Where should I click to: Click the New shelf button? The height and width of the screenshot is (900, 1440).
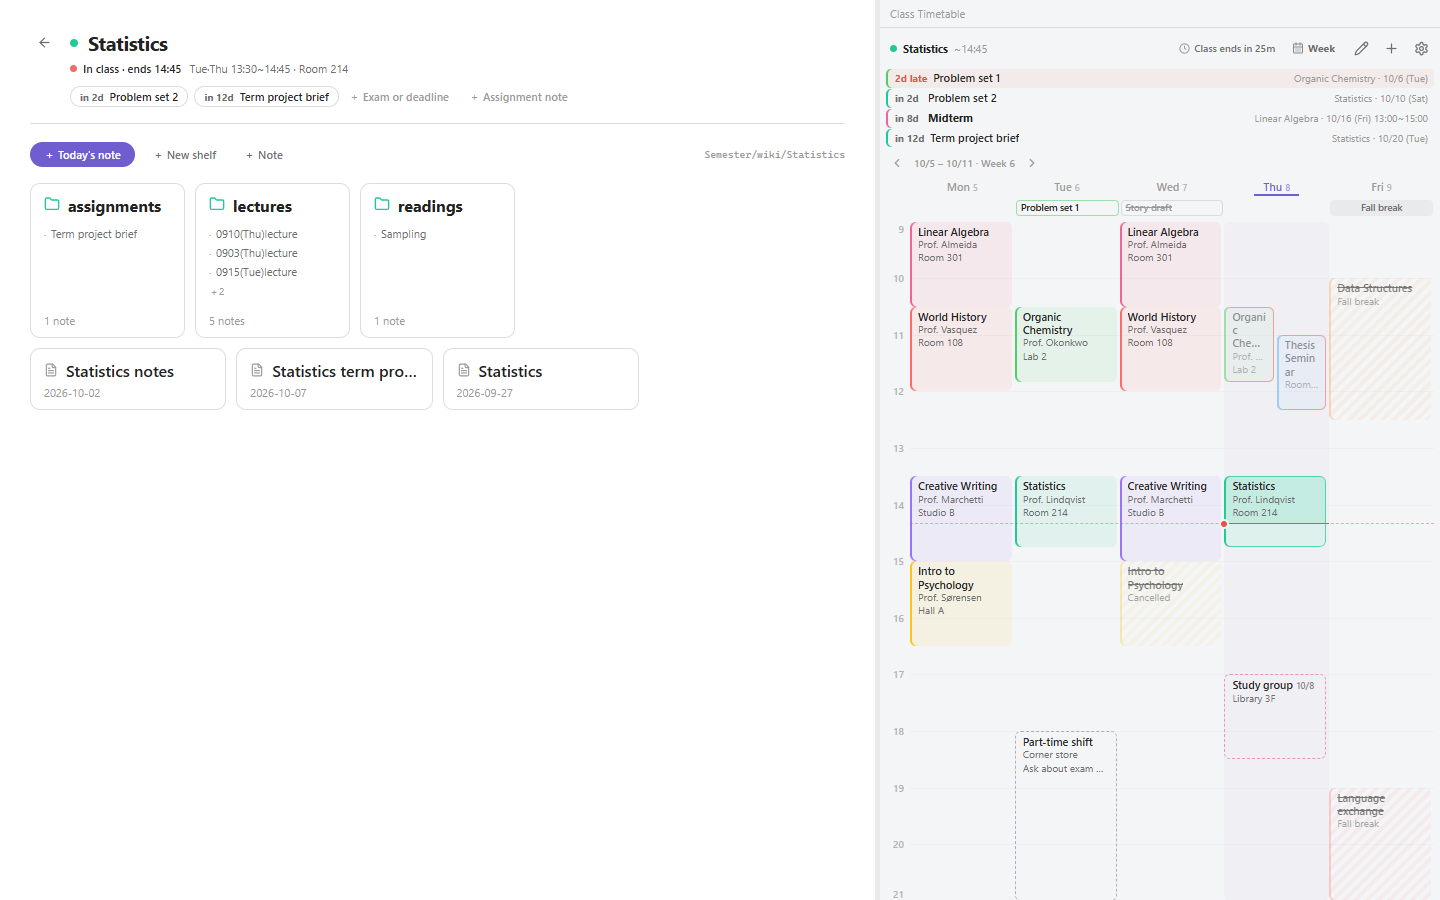[186, 155]
